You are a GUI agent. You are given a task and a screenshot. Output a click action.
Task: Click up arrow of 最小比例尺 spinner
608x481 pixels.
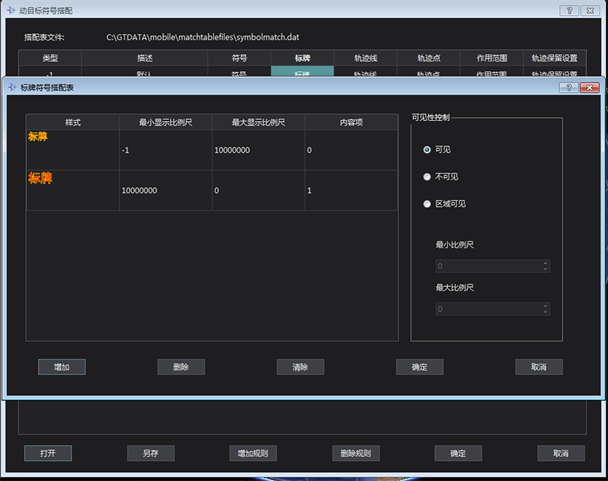[545, 263]
